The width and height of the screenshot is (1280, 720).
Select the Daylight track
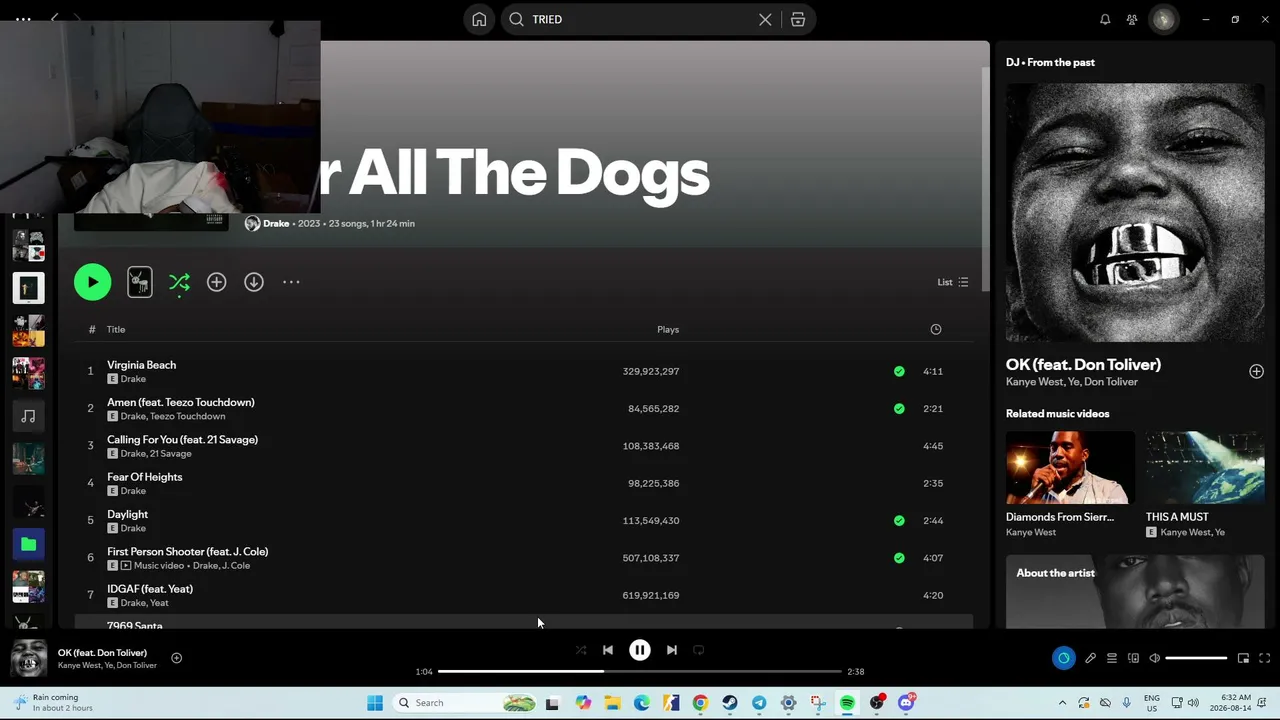click(523, 520)
